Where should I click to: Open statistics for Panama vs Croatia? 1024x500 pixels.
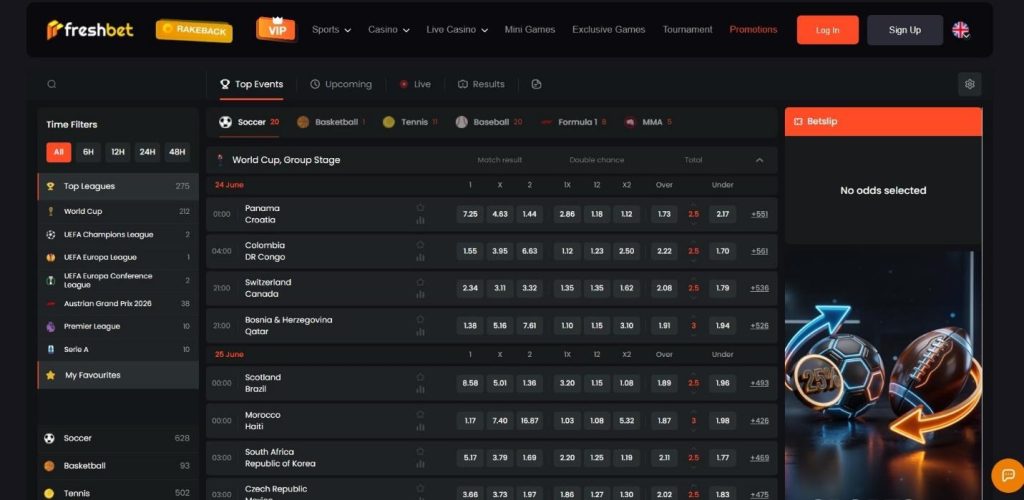pyautogui.click(x=420, y=221)
